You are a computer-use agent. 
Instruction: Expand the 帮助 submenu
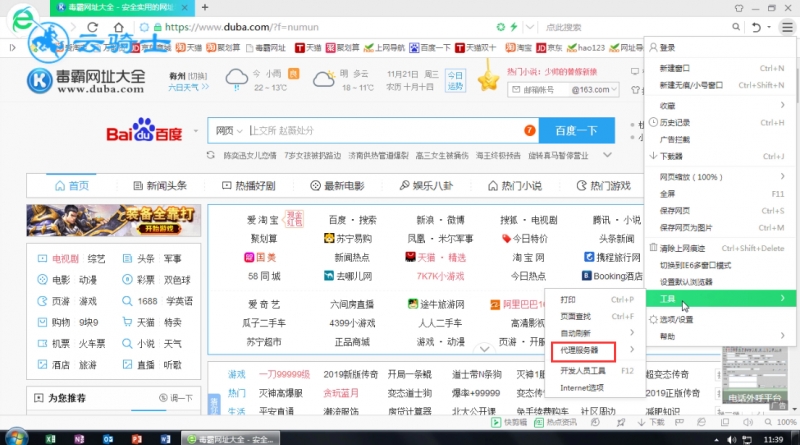[x=721, y=336]
